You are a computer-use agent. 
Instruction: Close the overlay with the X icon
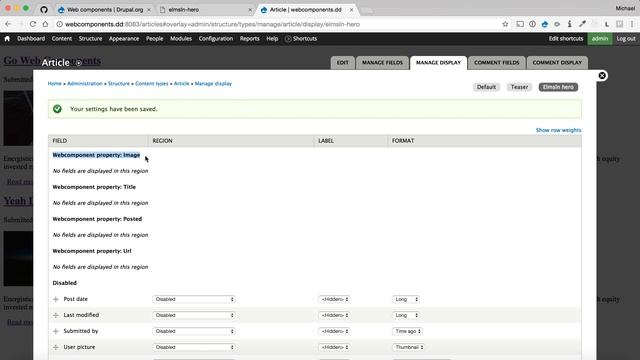point(602,76)
